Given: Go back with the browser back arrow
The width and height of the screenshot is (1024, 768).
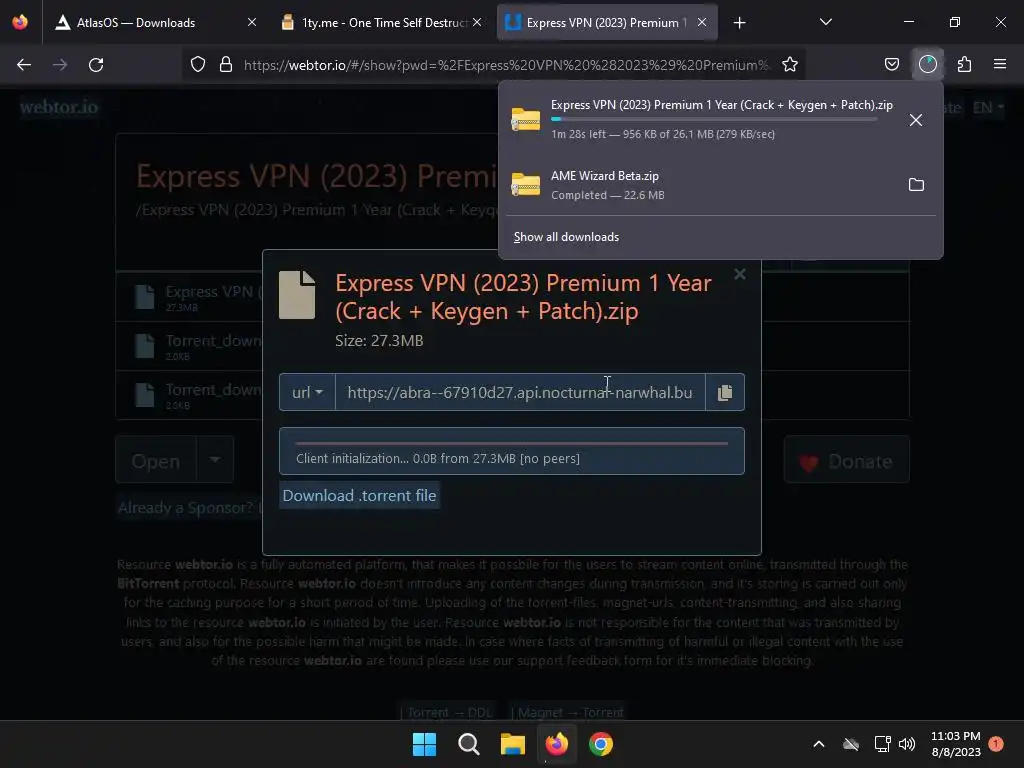Looking at the screenshot, I should [24, 65].
